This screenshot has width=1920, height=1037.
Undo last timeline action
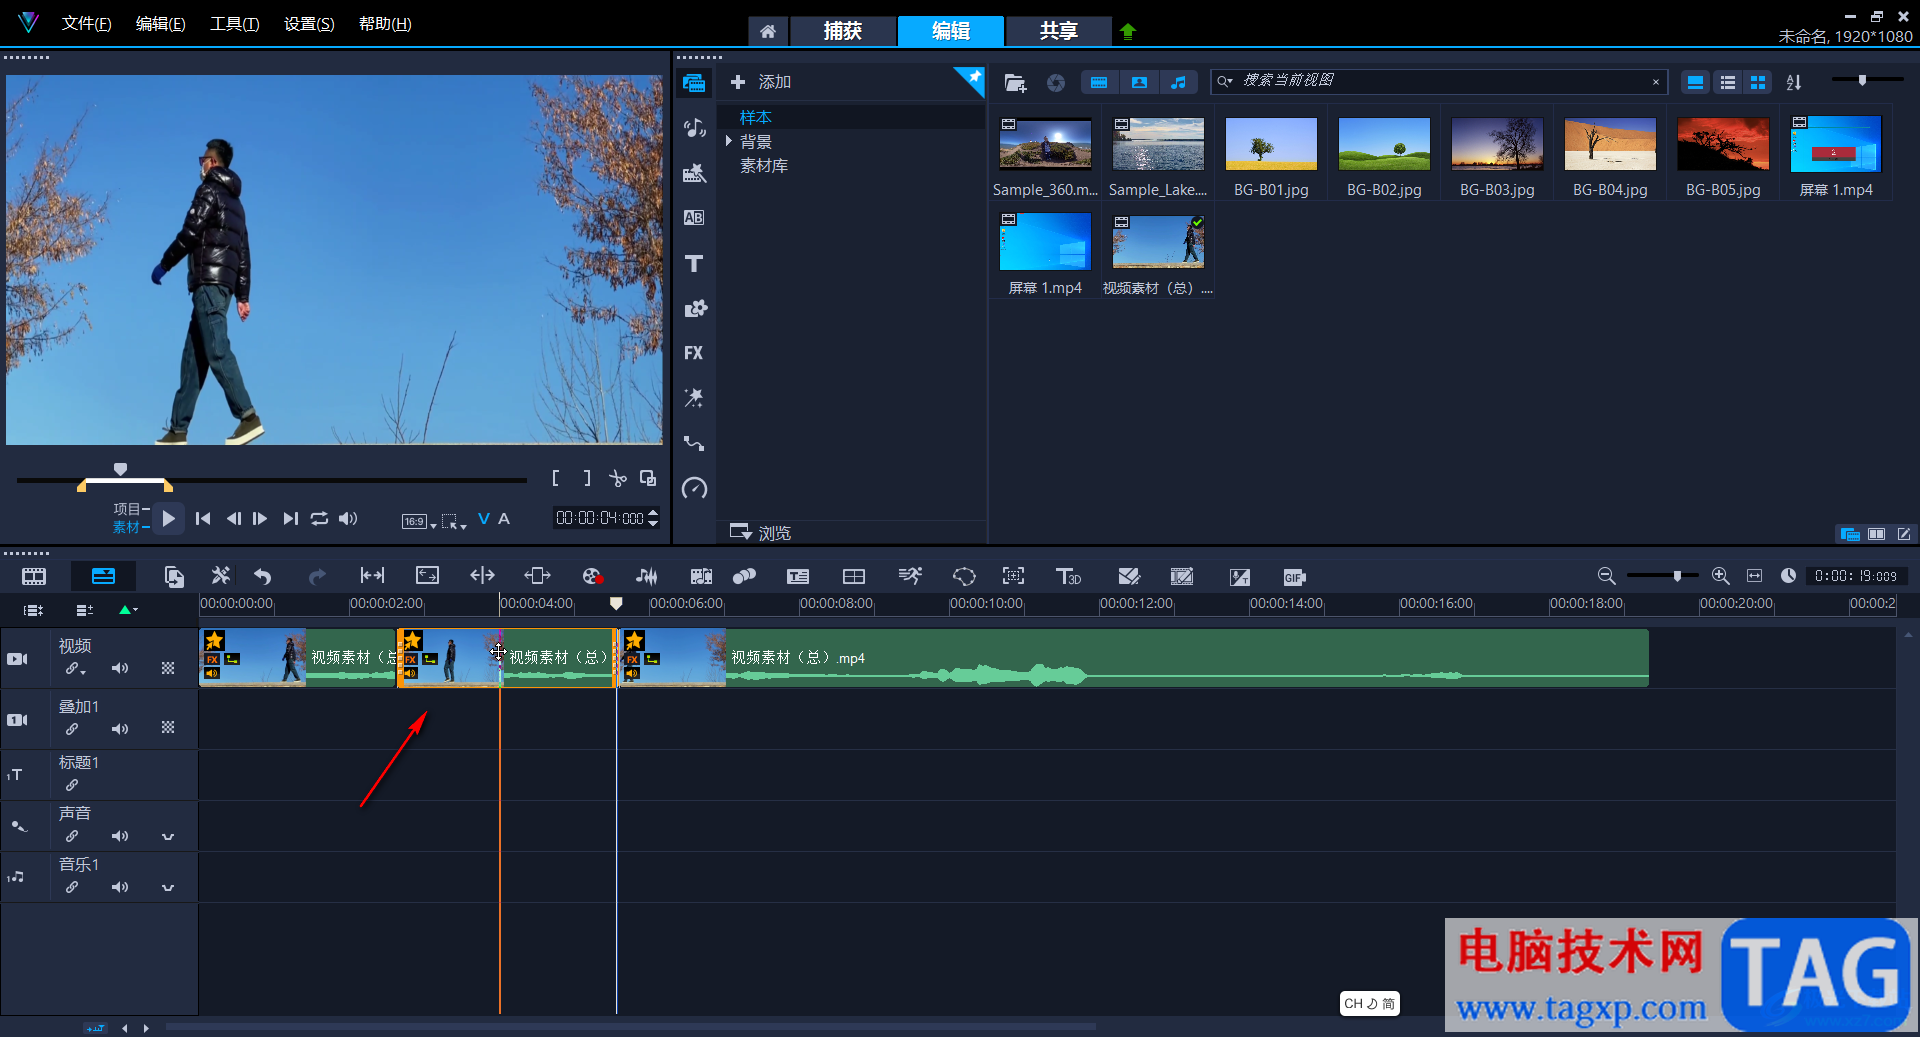coord(262,576)
